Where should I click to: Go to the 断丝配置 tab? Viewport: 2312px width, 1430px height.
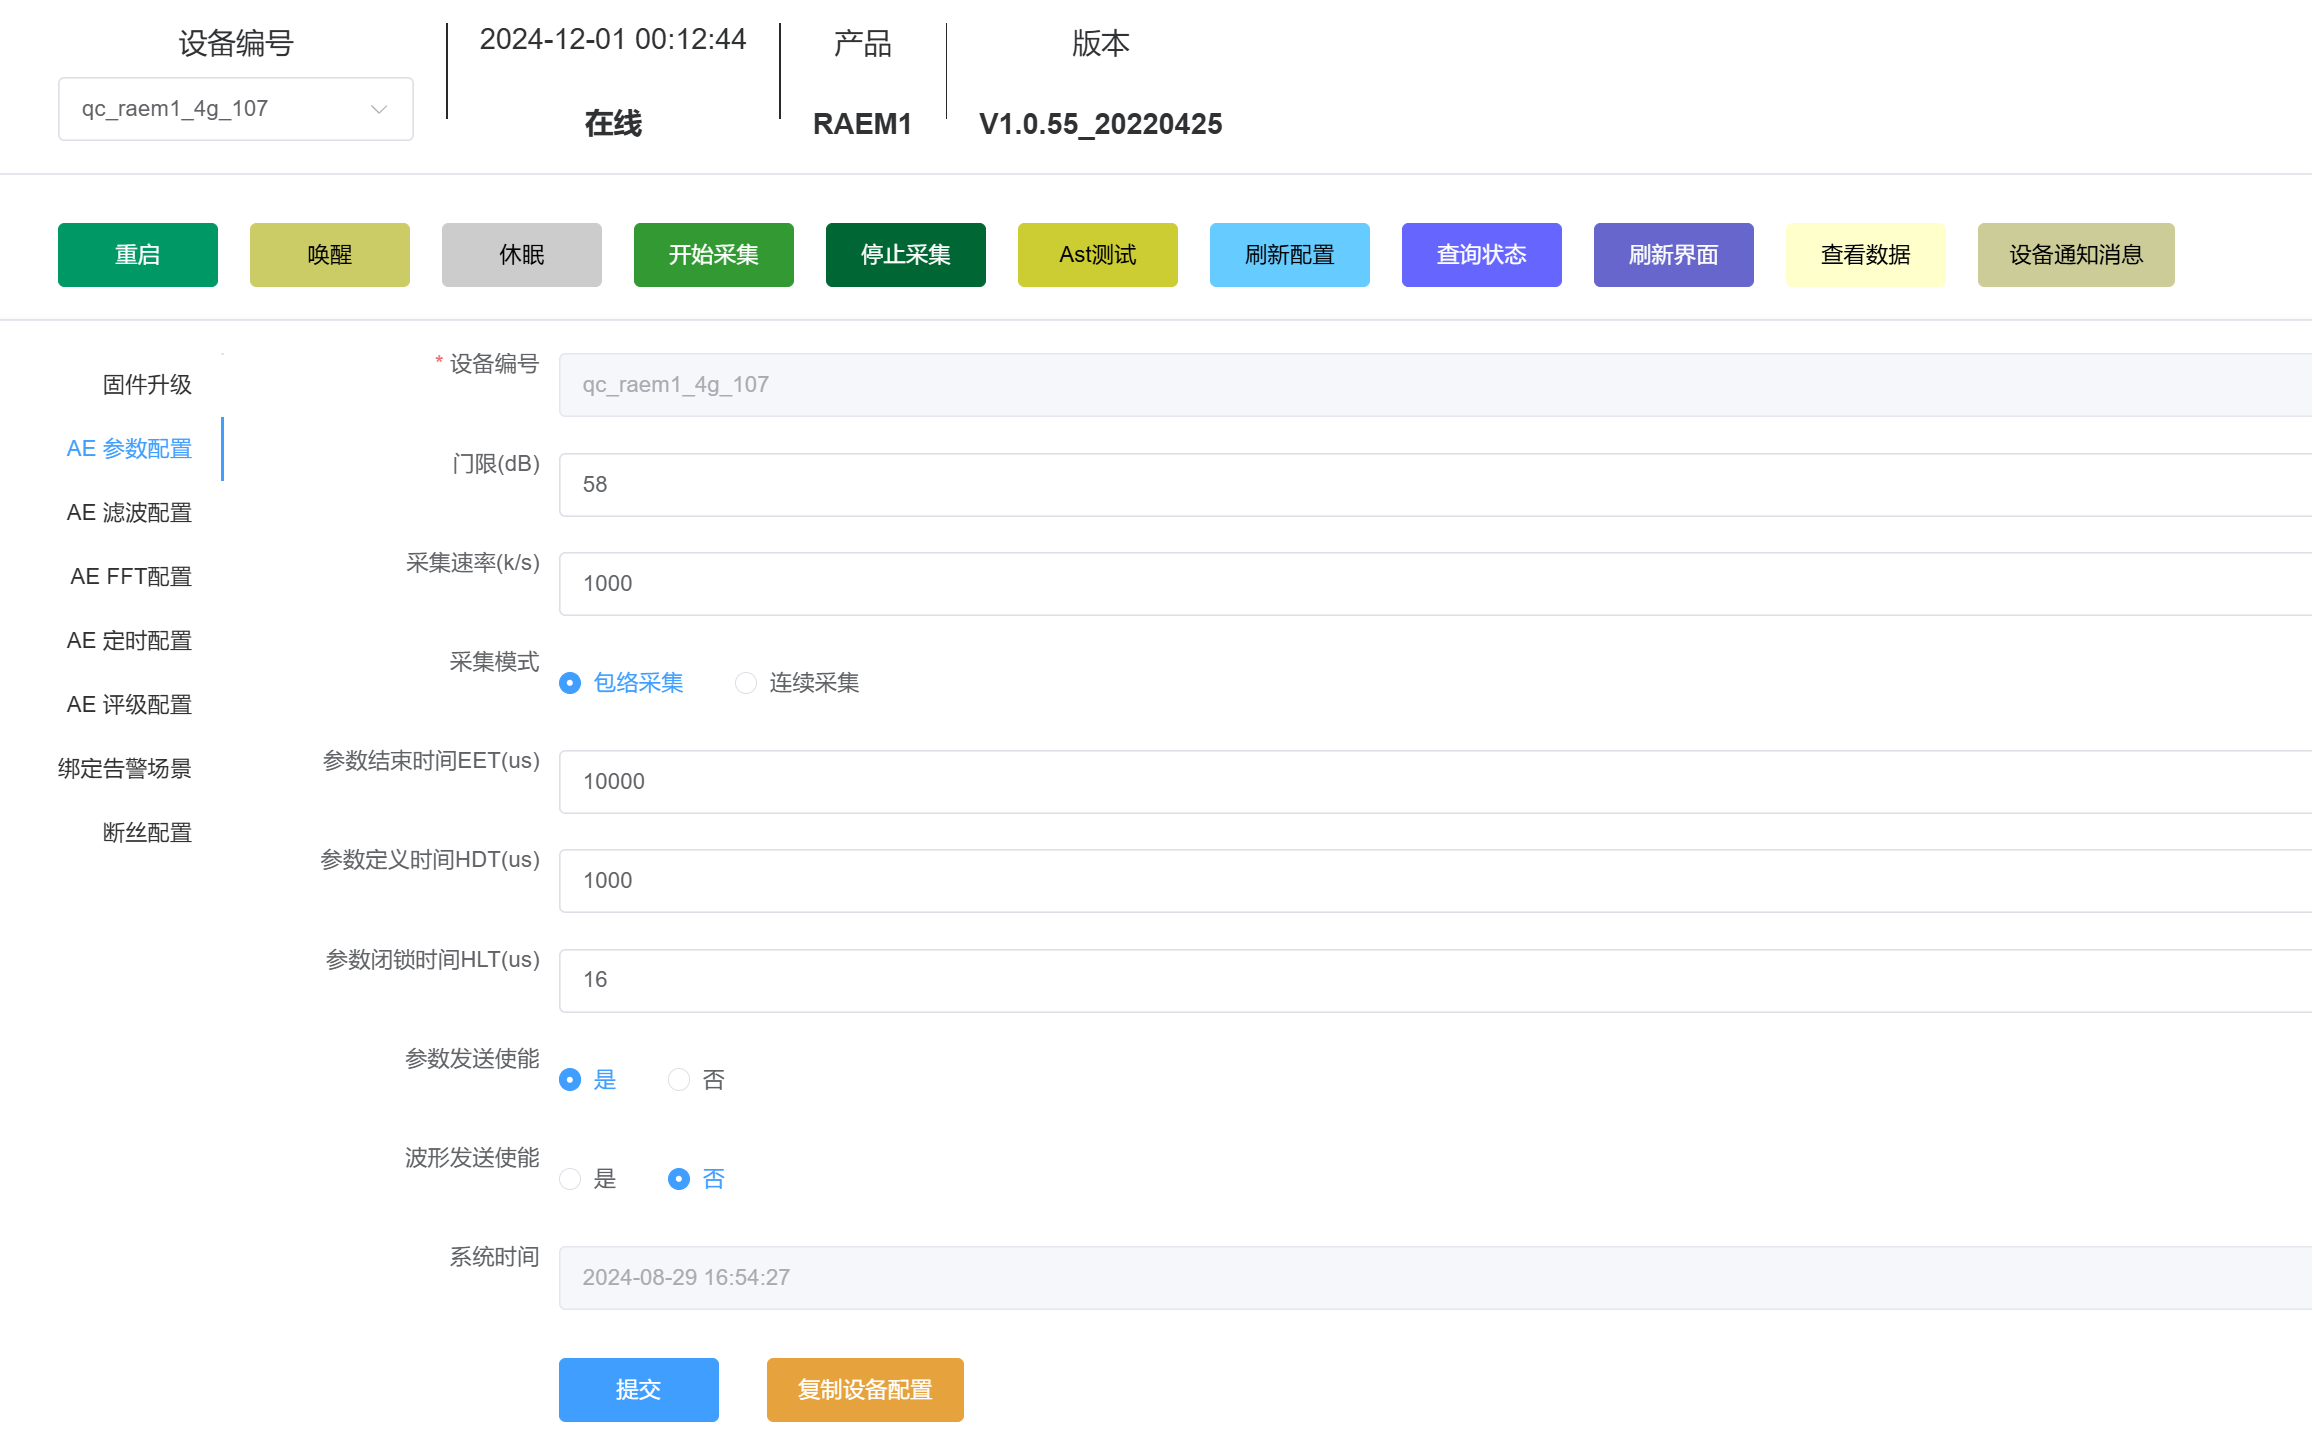point(147,833)
